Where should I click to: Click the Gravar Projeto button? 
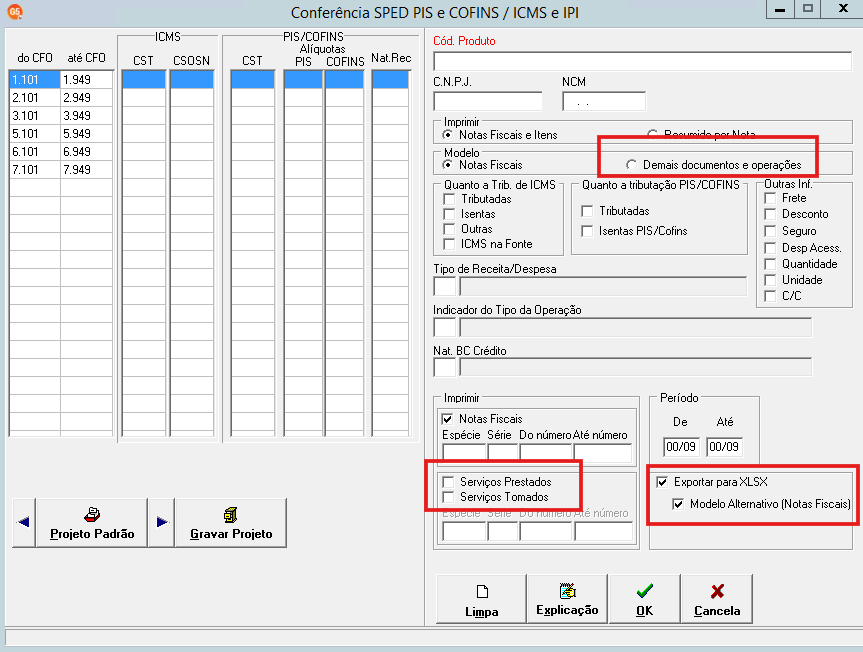point(231,522)
